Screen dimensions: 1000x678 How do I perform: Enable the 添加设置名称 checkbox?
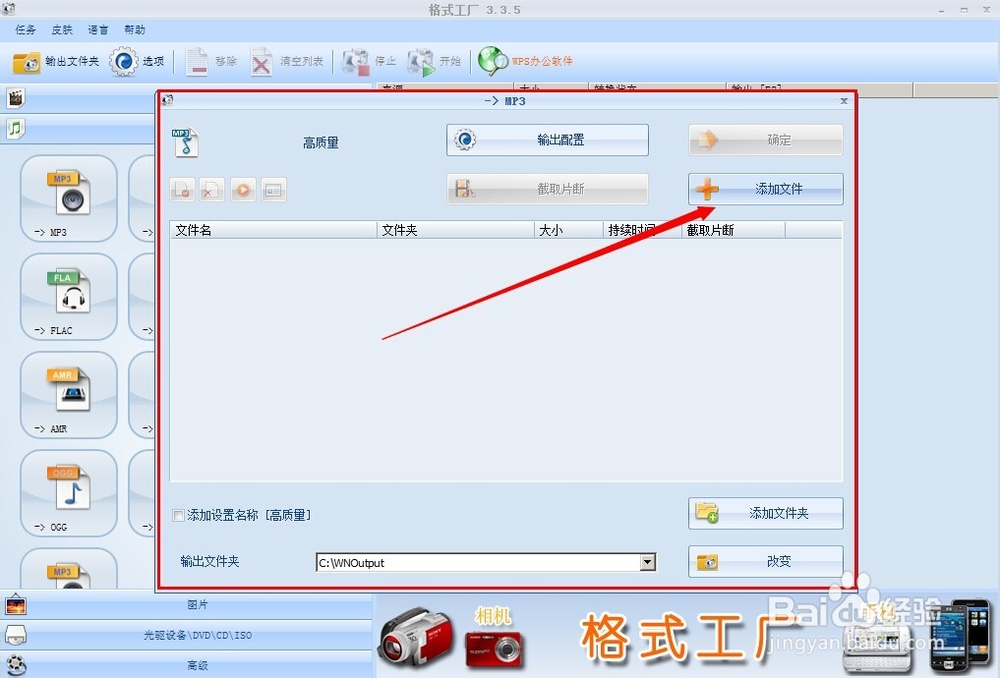point(178,514)
